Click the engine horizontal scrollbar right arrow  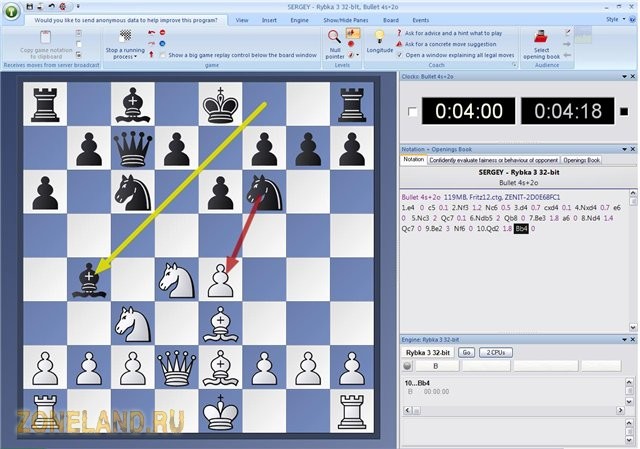tap(620, 410)
